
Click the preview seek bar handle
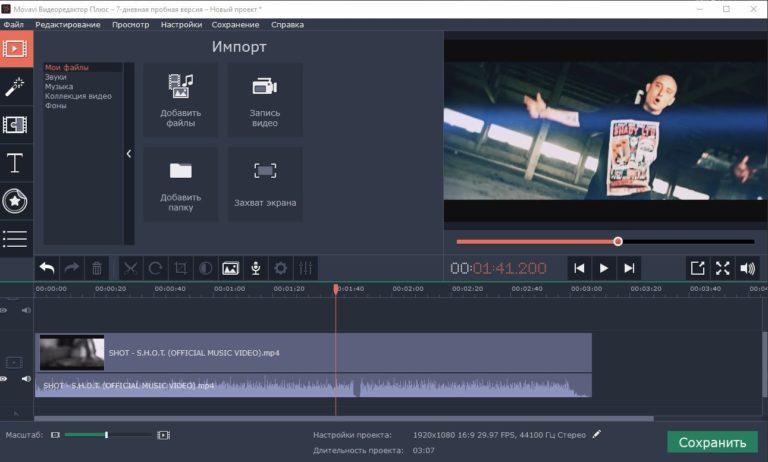(x=618, y=241)
